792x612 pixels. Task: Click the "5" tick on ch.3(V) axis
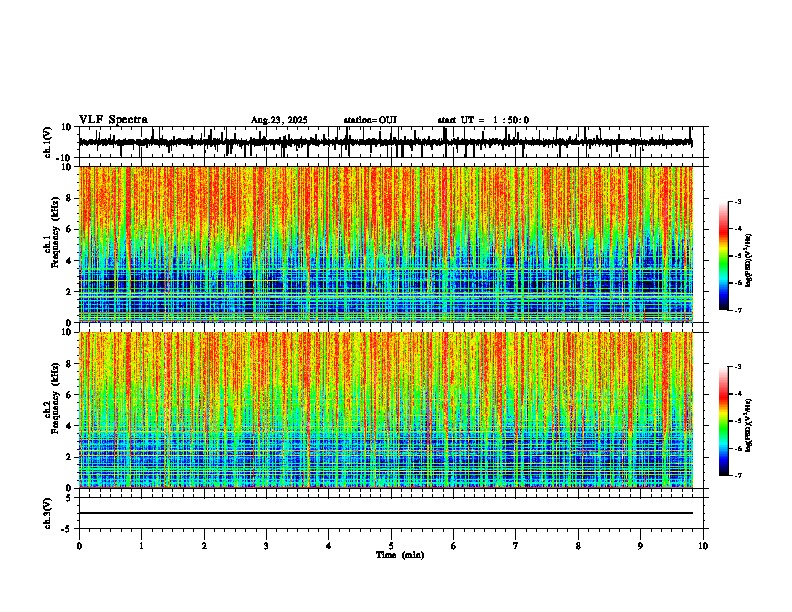coord(70,498)
